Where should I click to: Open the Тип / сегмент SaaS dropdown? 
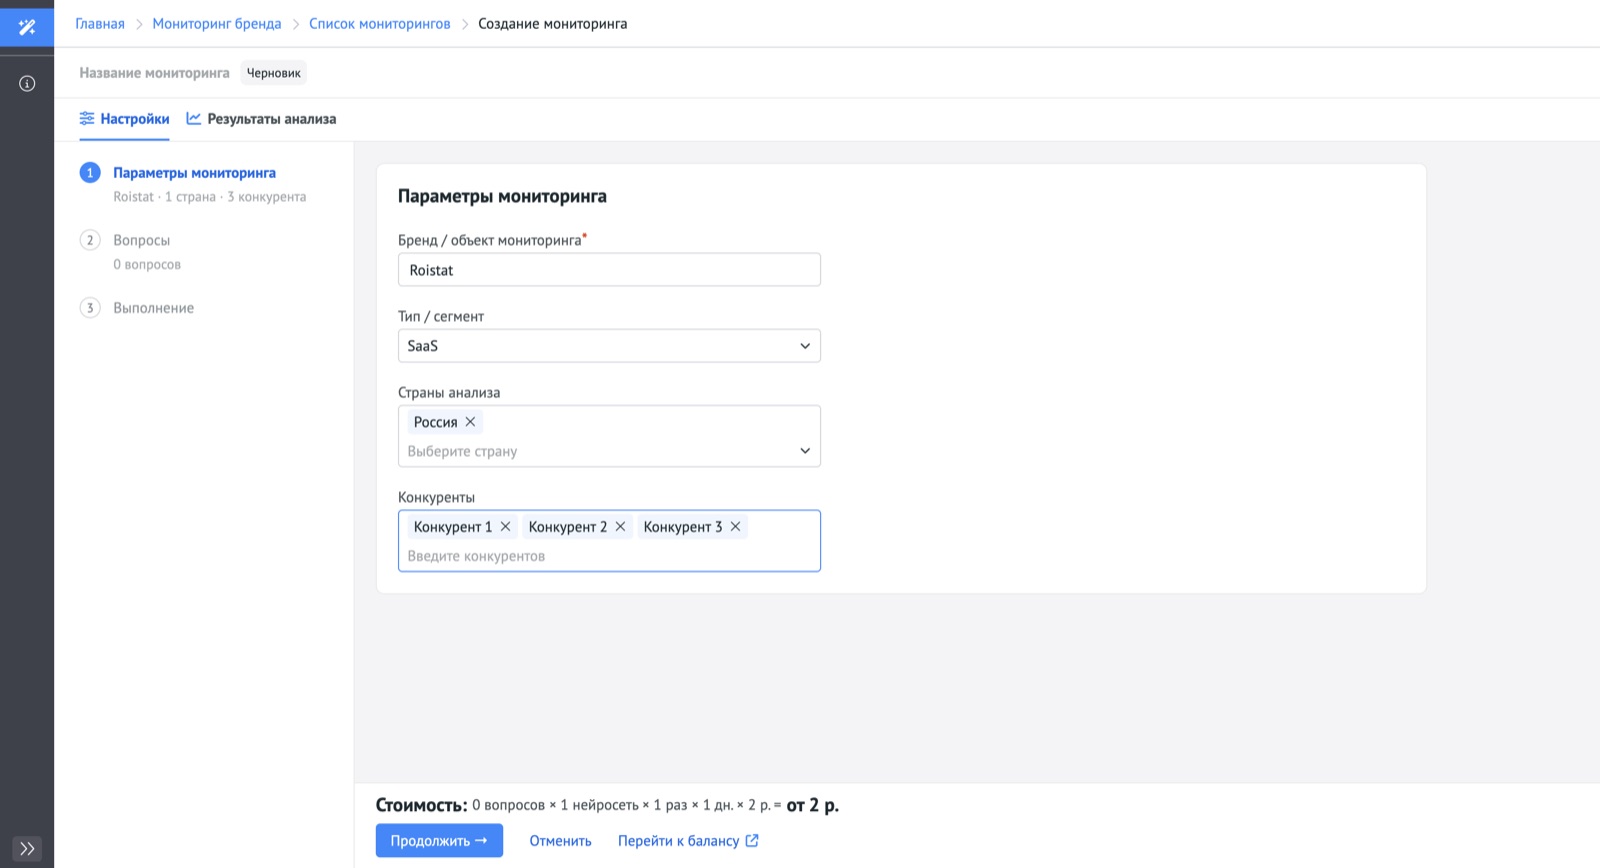coord(609,346)
